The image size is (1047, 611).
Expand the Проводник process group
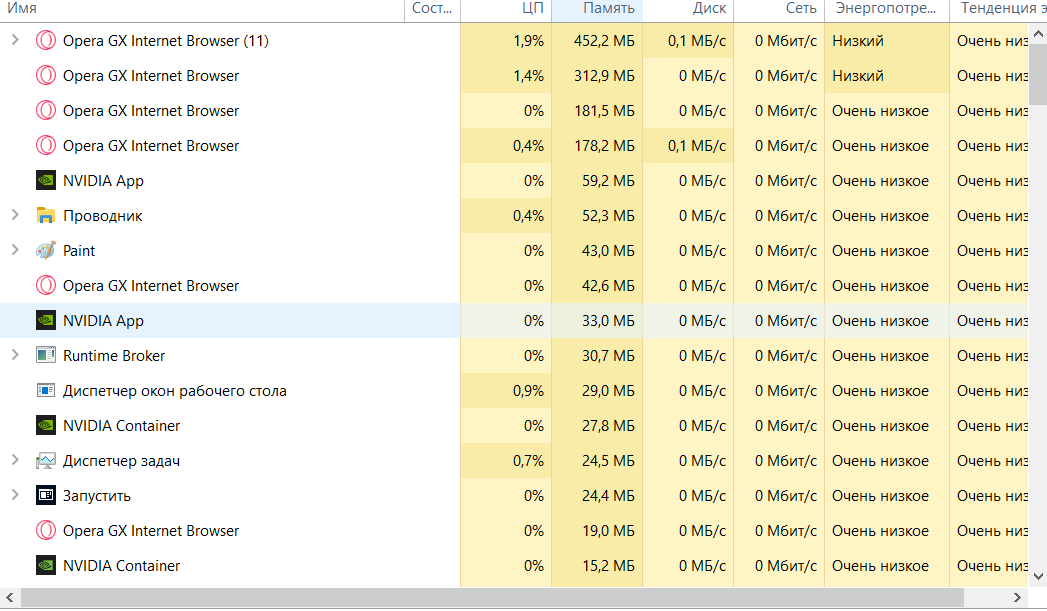click(x=15, y=216)
